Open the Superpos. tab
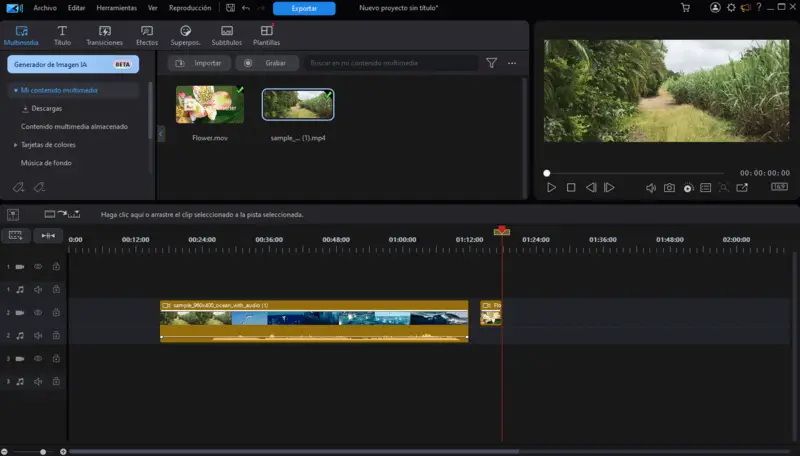 pyautogui.click(x=185, y=36)
